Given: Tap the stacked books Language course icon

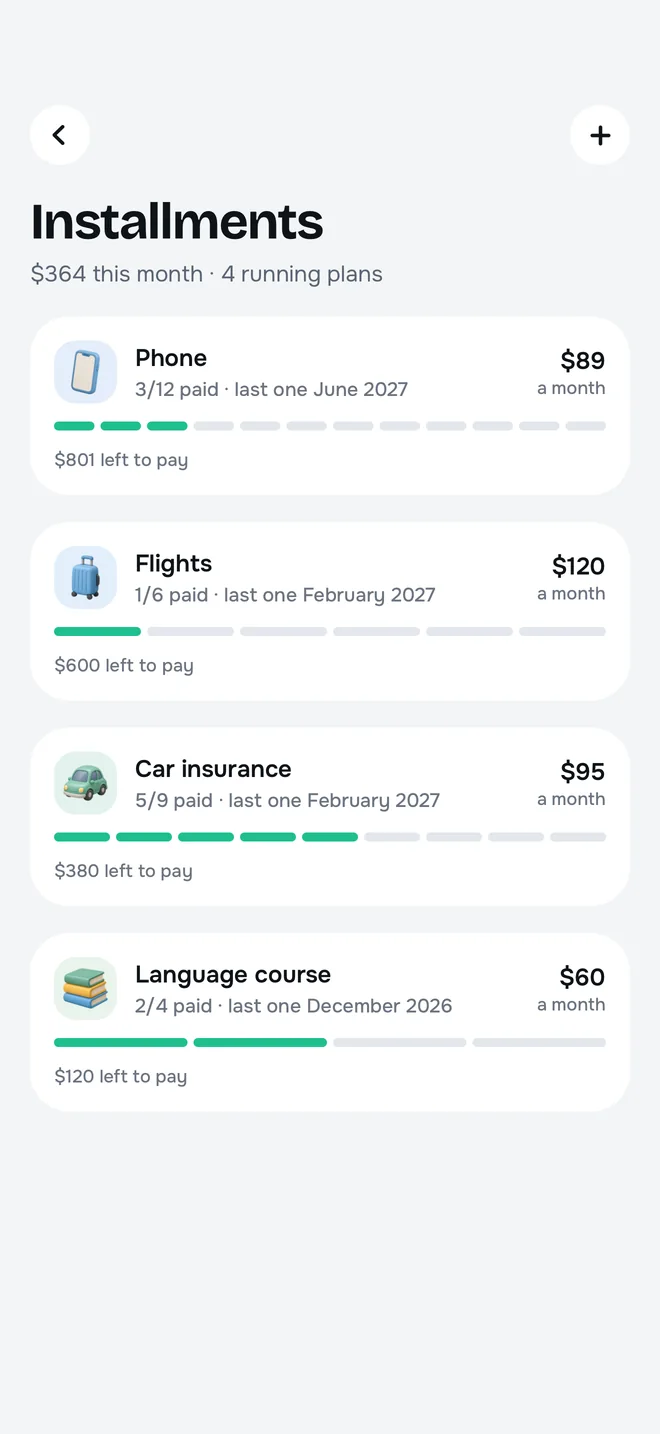Looking at the screenshot, I should [x=85, y=989].
